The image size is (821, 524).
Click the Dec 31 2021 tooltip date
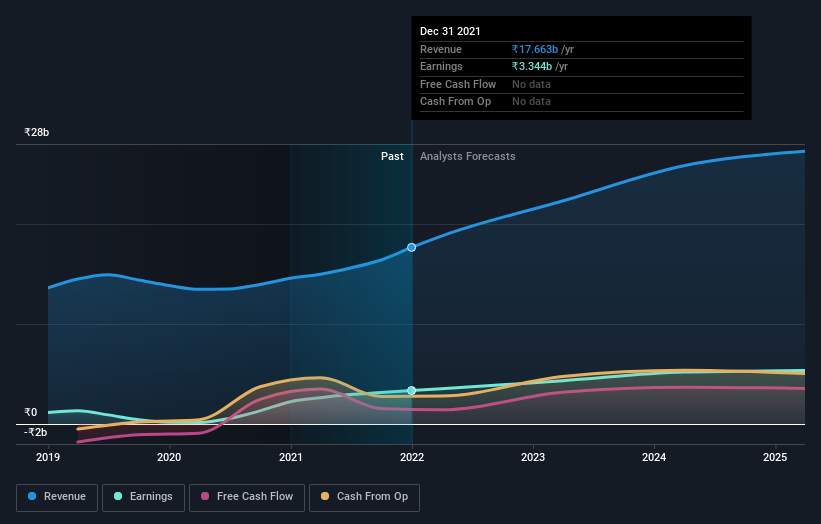[450, 31]
